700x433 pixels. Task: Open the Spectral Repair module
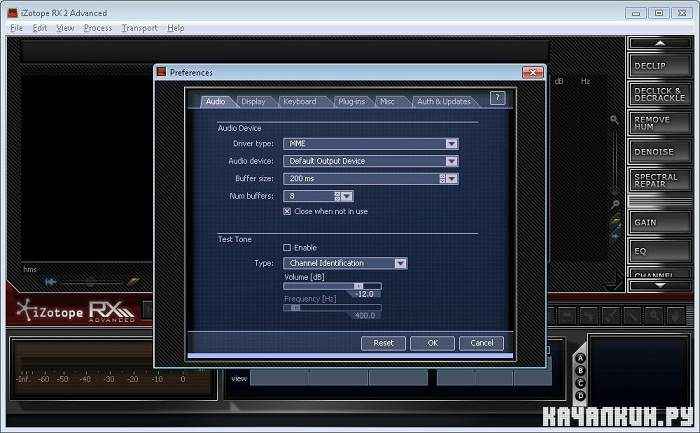coord(659,180)
